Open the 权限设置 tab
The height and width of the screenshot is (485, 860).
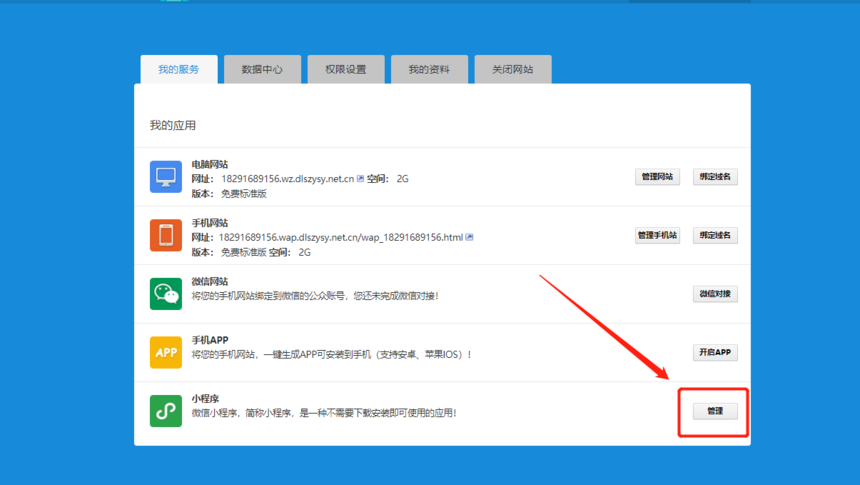346,69
